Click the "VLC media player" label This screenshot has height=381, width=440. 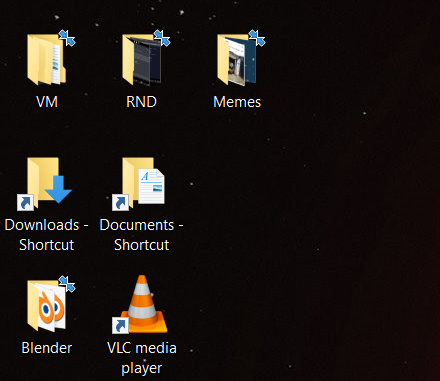[x=142, y=358]
